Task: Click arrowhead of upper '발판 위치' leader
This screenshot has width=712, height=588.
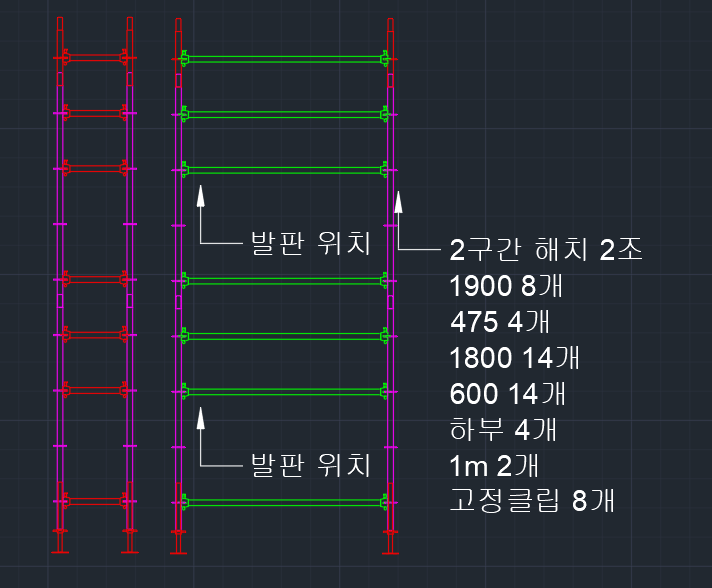Action: pyautogui.click(x=200, y=196)
